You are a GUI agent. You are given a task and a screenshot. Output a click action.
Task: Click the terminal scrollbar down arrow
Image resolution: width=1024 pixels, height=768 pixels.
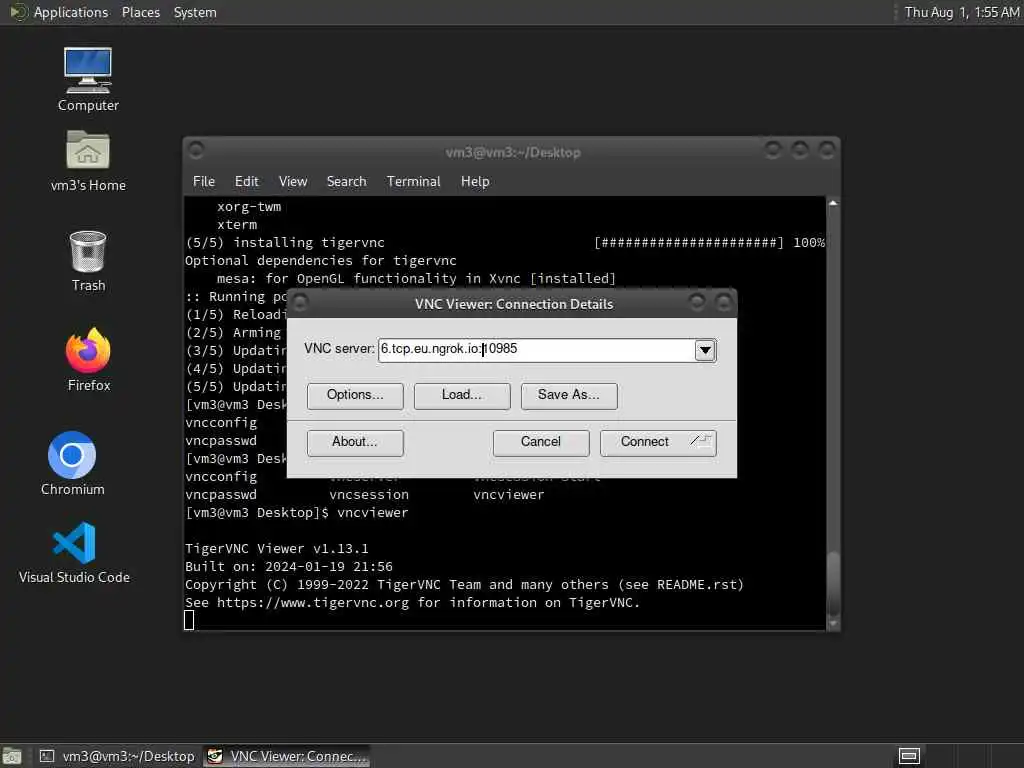[833, 624]
